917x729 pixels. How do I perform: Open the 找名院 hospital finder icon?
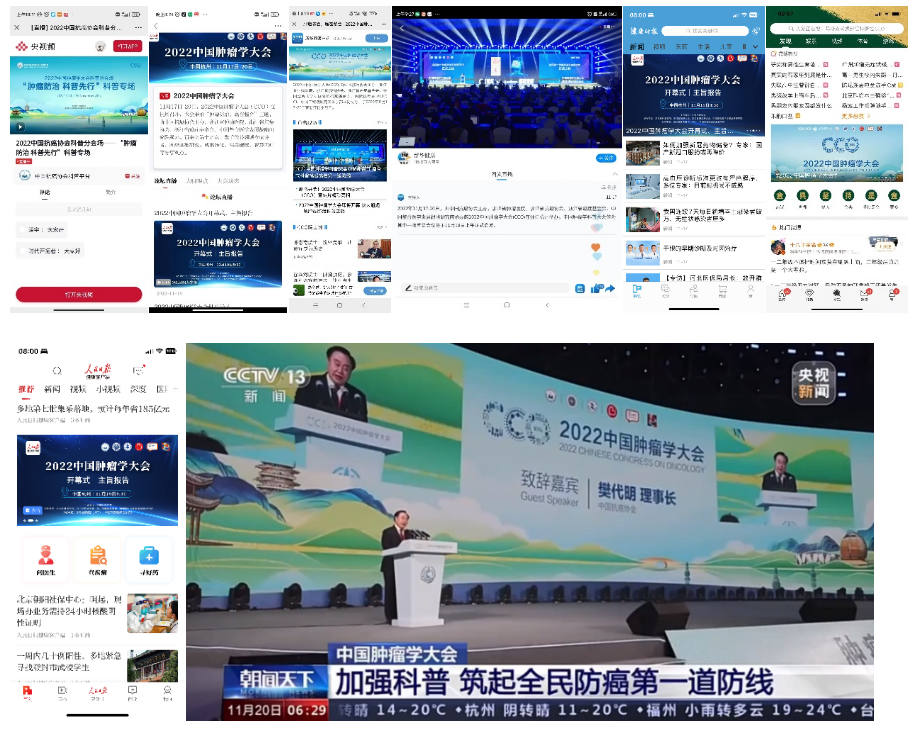[97, 560]
